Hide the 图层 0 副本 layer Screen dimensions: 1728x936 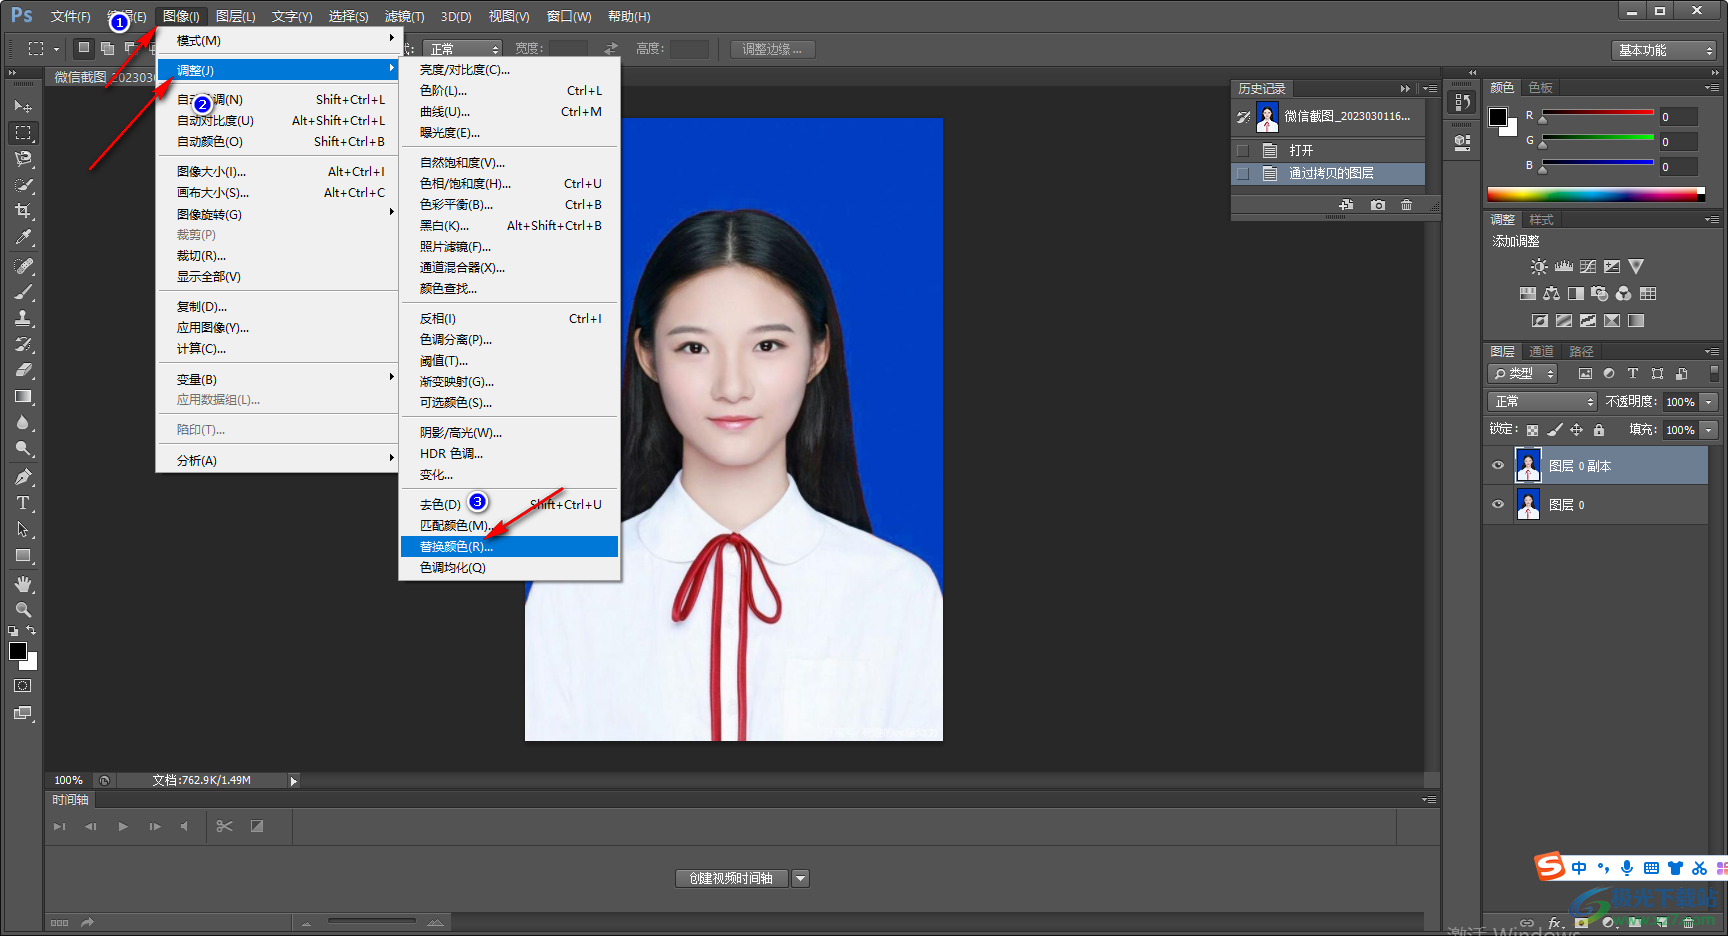point(1498,466)
